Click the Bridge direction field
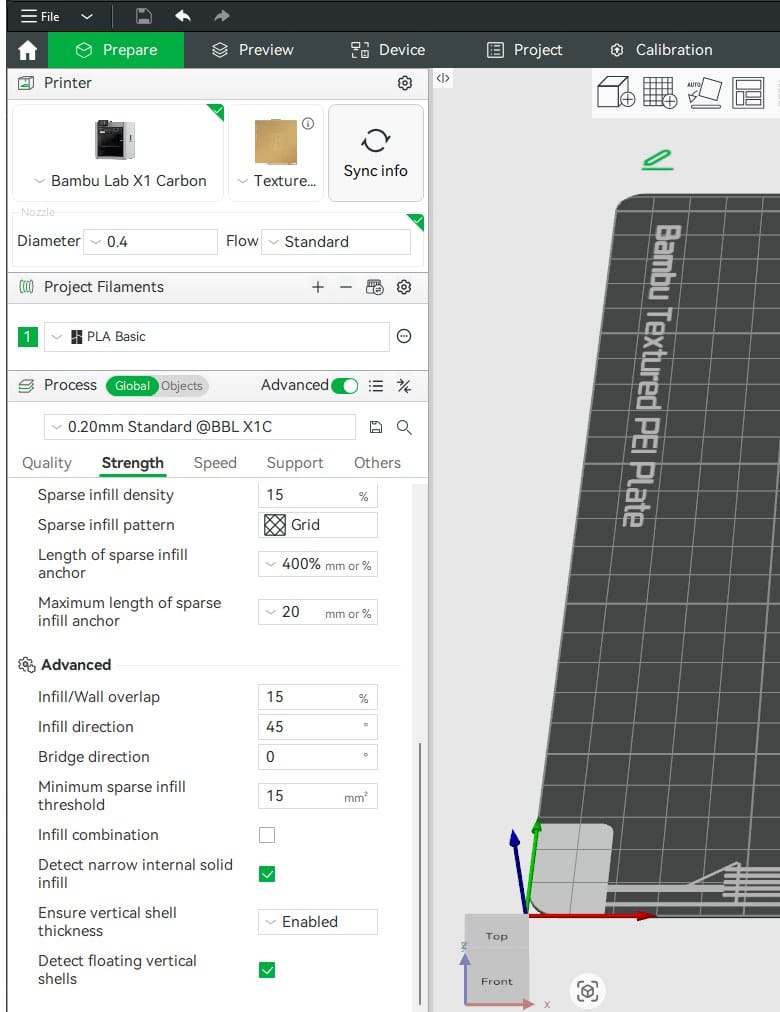780x1012 pixels. click(x=317, y=757)
